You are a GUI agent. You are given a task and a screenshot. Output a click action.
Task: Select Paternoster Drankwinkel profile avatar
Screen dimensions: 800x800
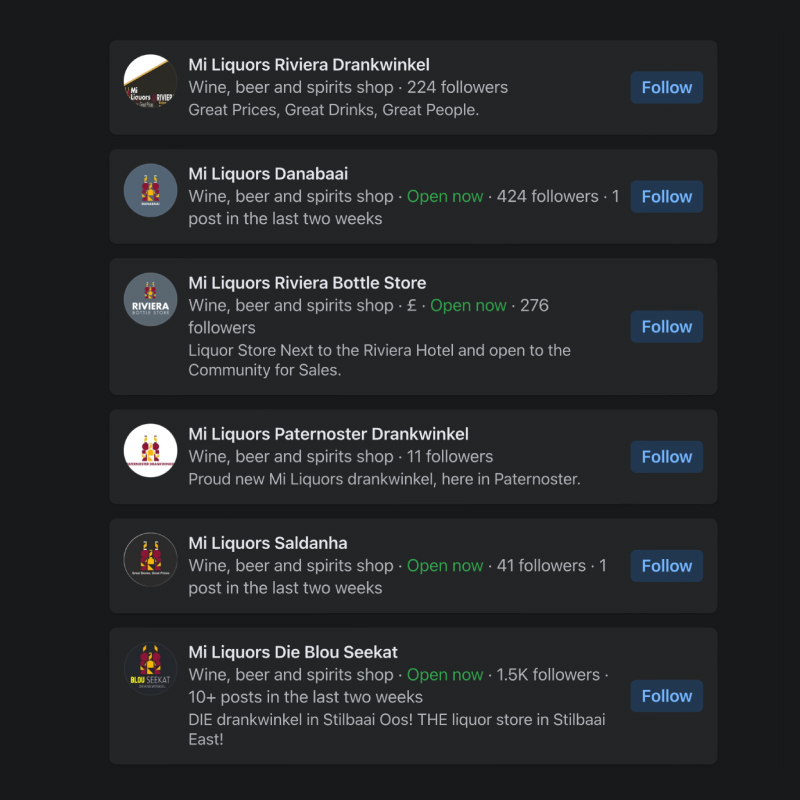[x=150, y=451]
